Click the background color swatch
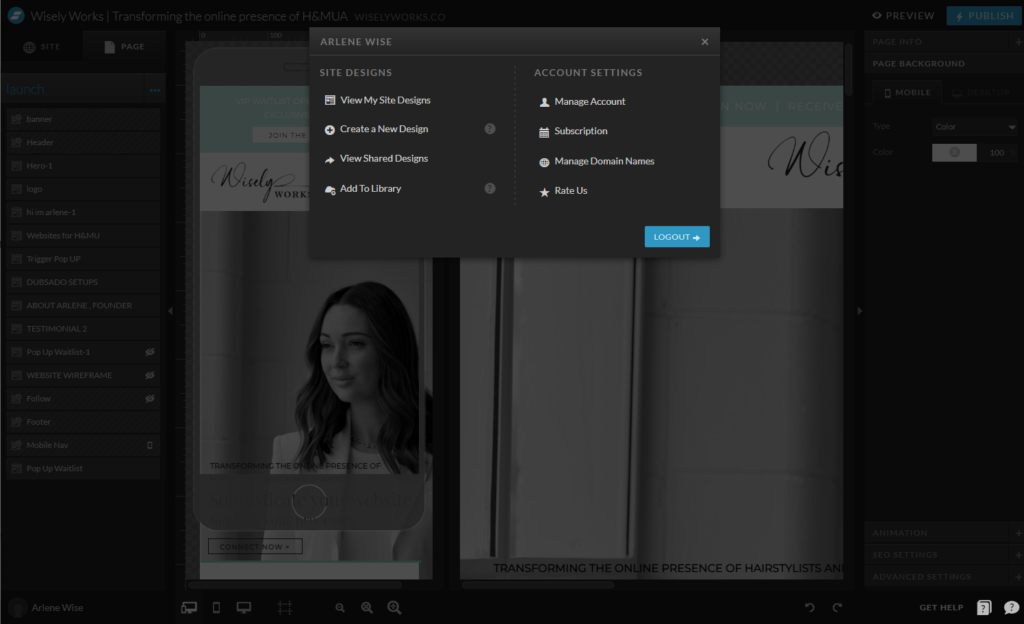The height and width of the screenshot is (624, 1024). point(954,152)
